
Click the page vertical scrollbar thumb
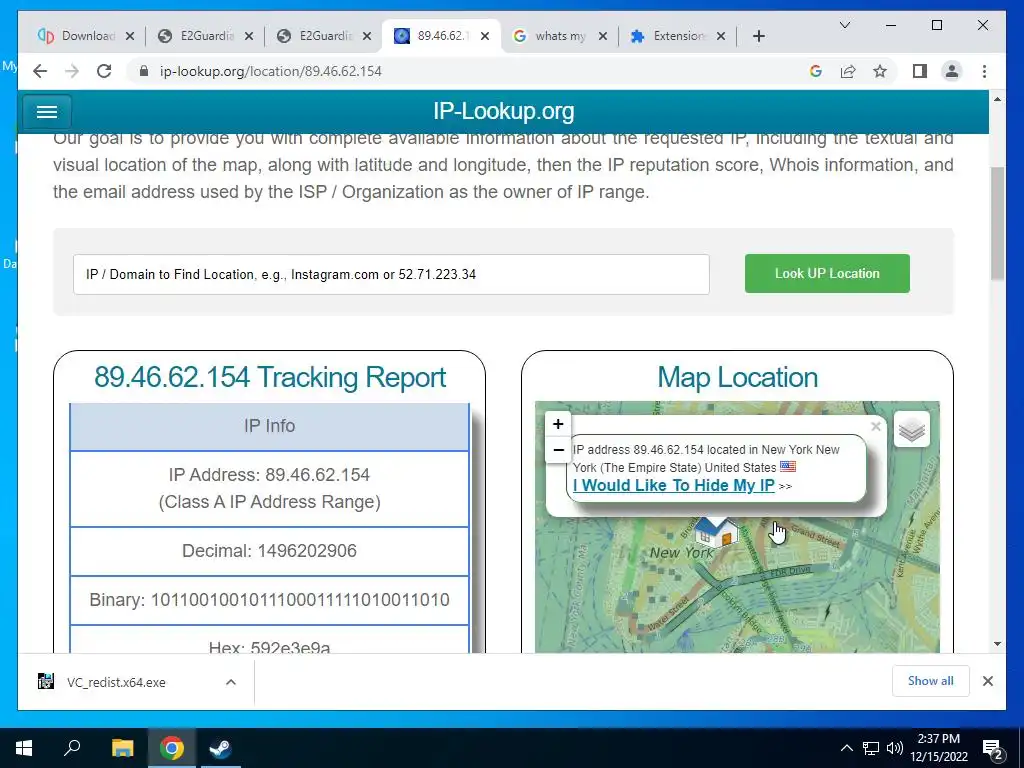997,224
